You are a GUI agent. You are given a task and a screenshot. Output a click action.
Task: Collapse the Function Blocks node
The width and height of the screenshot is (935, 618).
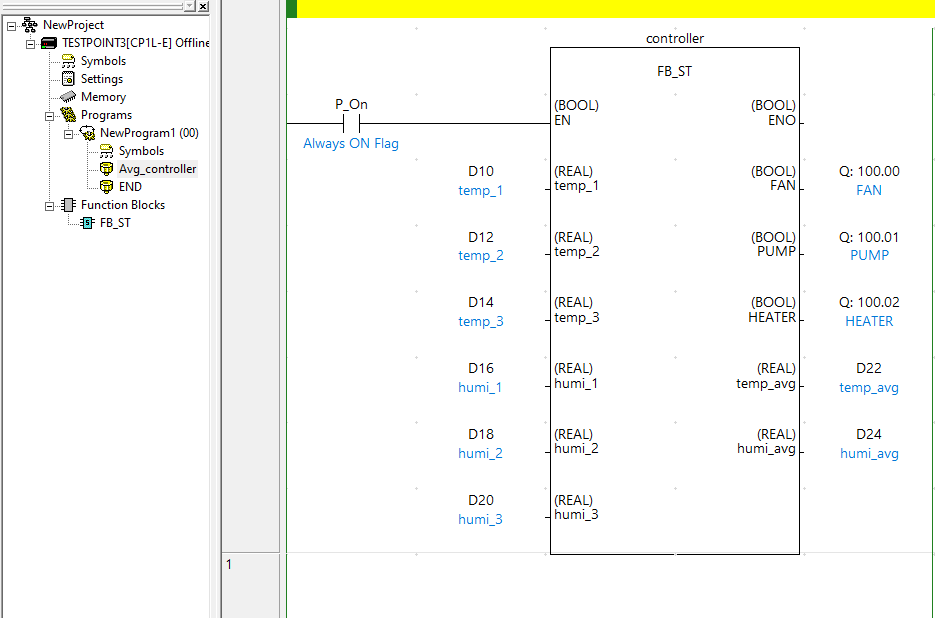coord(49,206)
